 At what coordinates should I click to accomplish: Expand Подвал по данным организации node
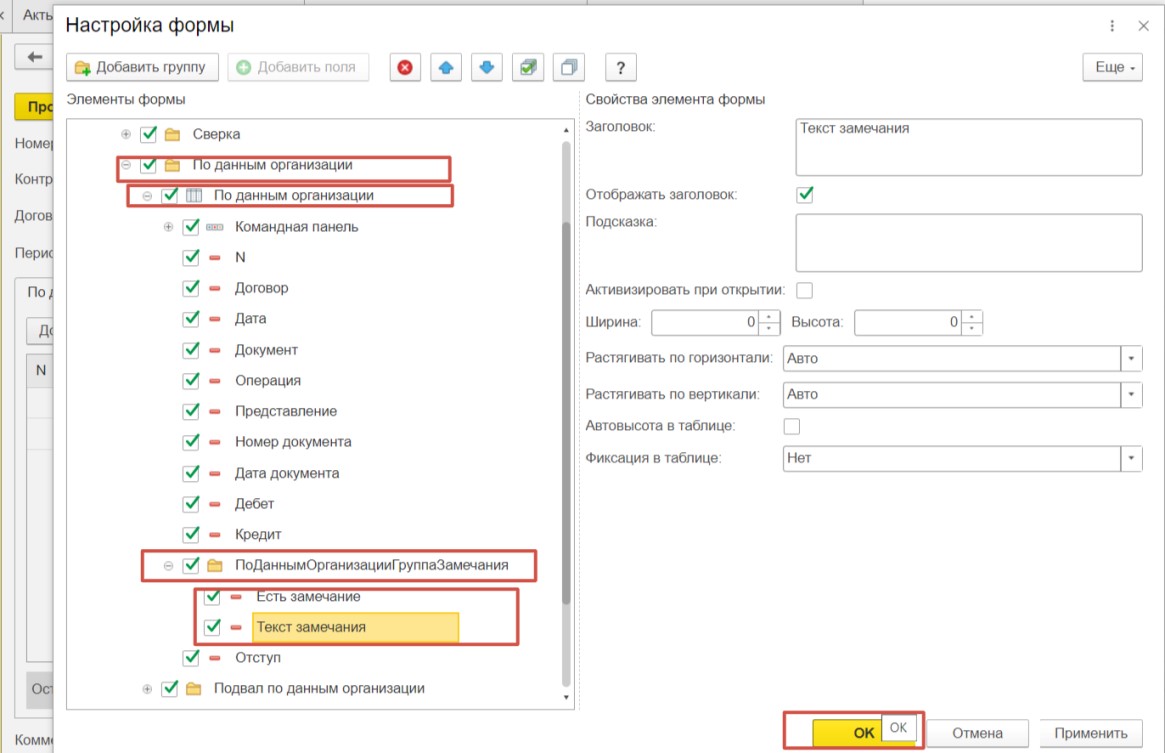pyautogui.click(x=147, y=688)
